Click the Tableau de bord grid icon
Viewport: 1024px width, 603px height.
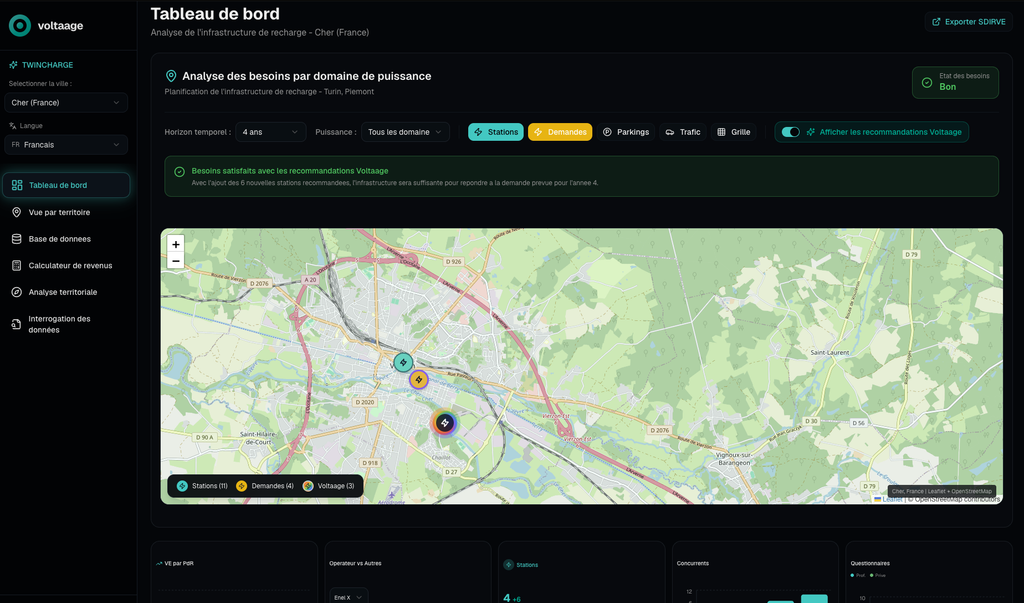pos(17,185)
